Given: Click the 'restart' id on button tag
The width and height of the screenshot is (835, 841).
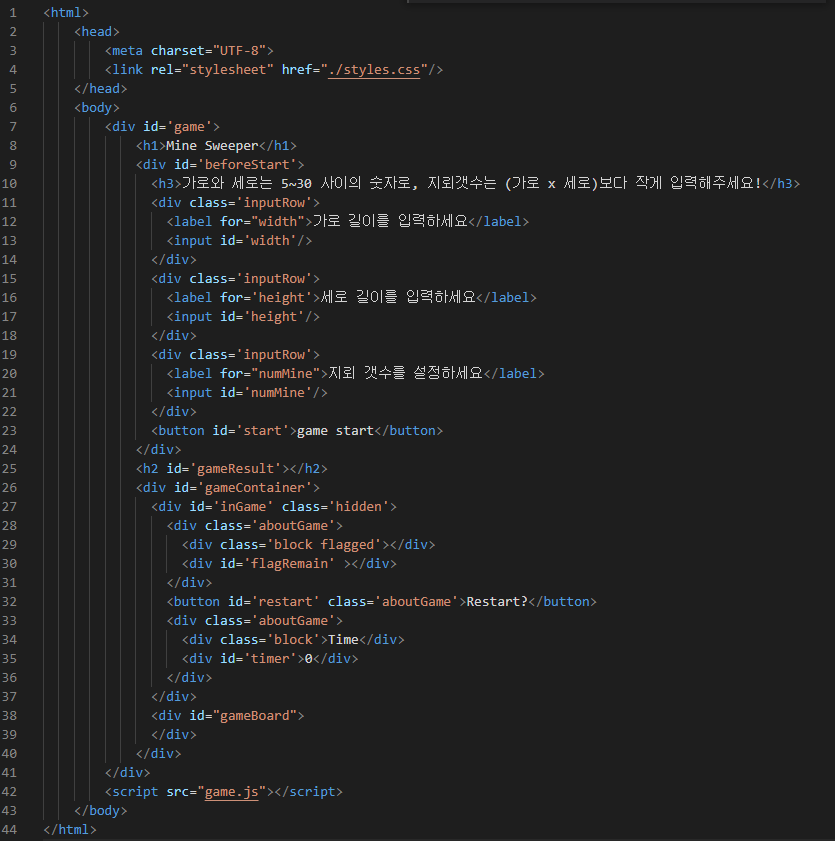Looking at the screenshot, I should 285,602.
